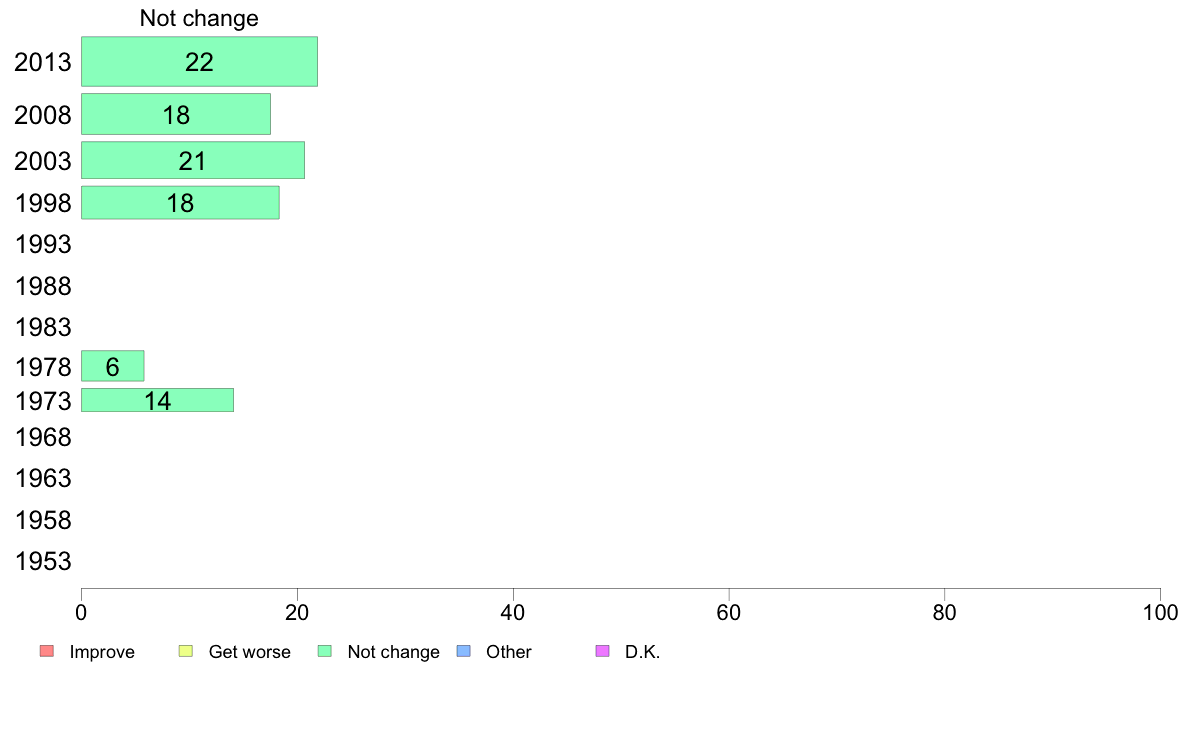
Task: Click the green Not change legend swatch
Action: (325, 651)
